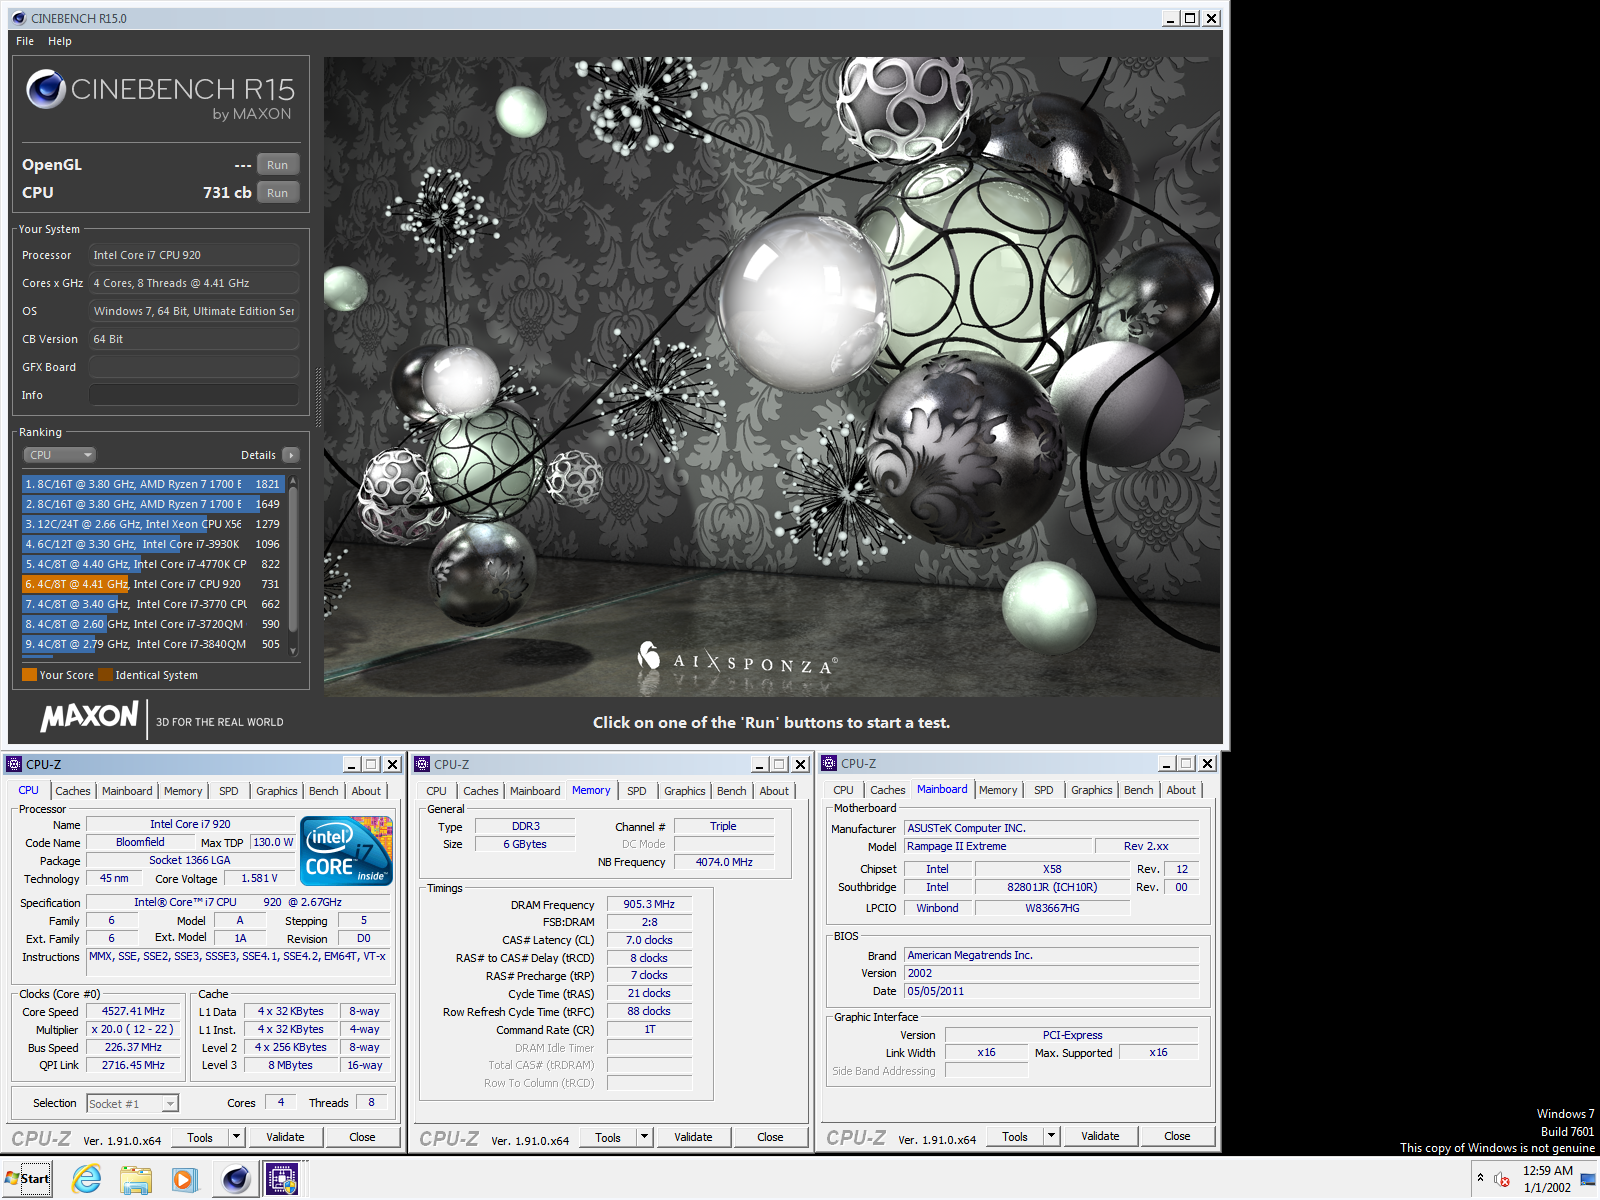Image resolution: width=1600 pixels, height=1200 pixels.
Task: Click the Core Speed value 4527.41 MHz
Action: point(133,1011)
